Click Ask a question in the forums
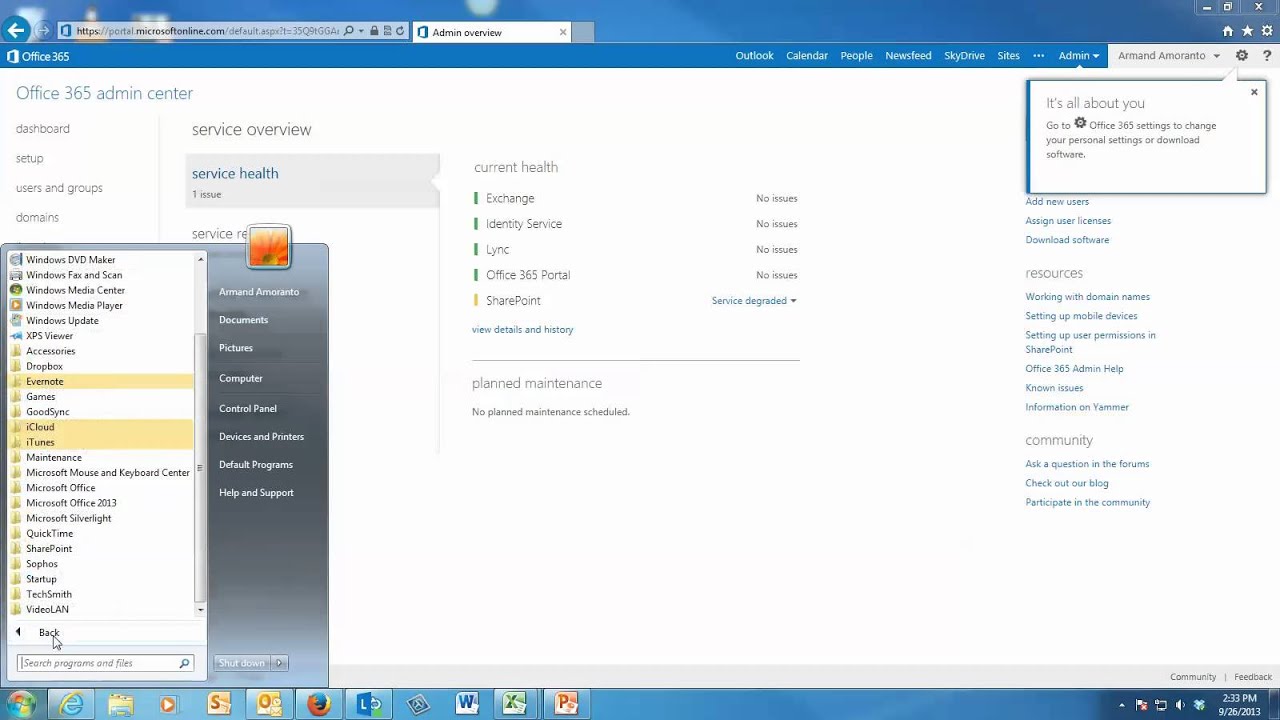 click(x=1087, y=464)
